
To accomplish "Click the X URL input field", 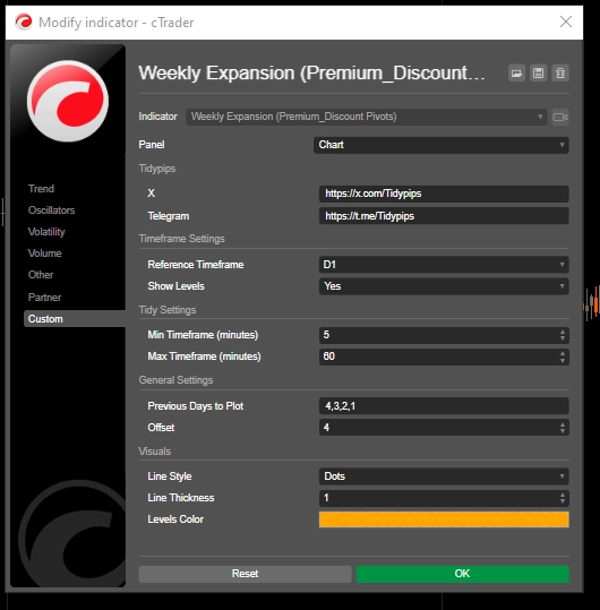I will pyautogui.click(x=444, y=194).
